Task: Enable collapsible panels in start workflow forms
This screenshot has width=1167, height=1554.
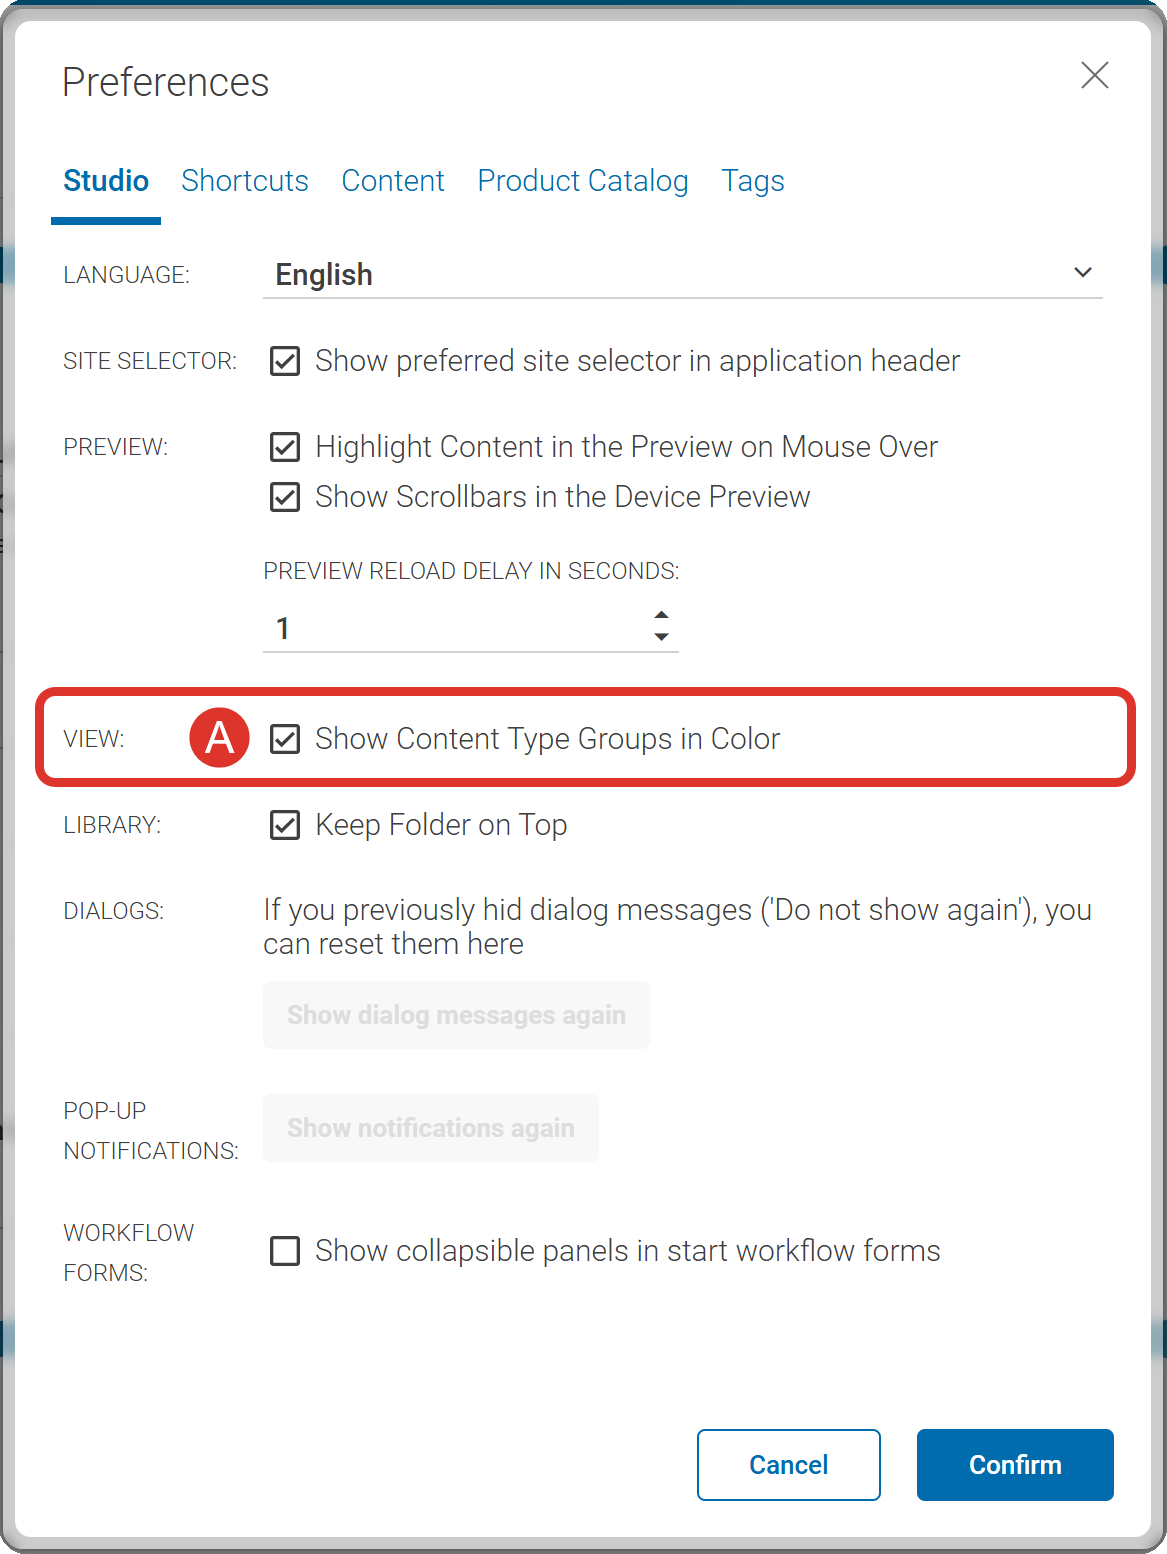Action: point(285,1251)
